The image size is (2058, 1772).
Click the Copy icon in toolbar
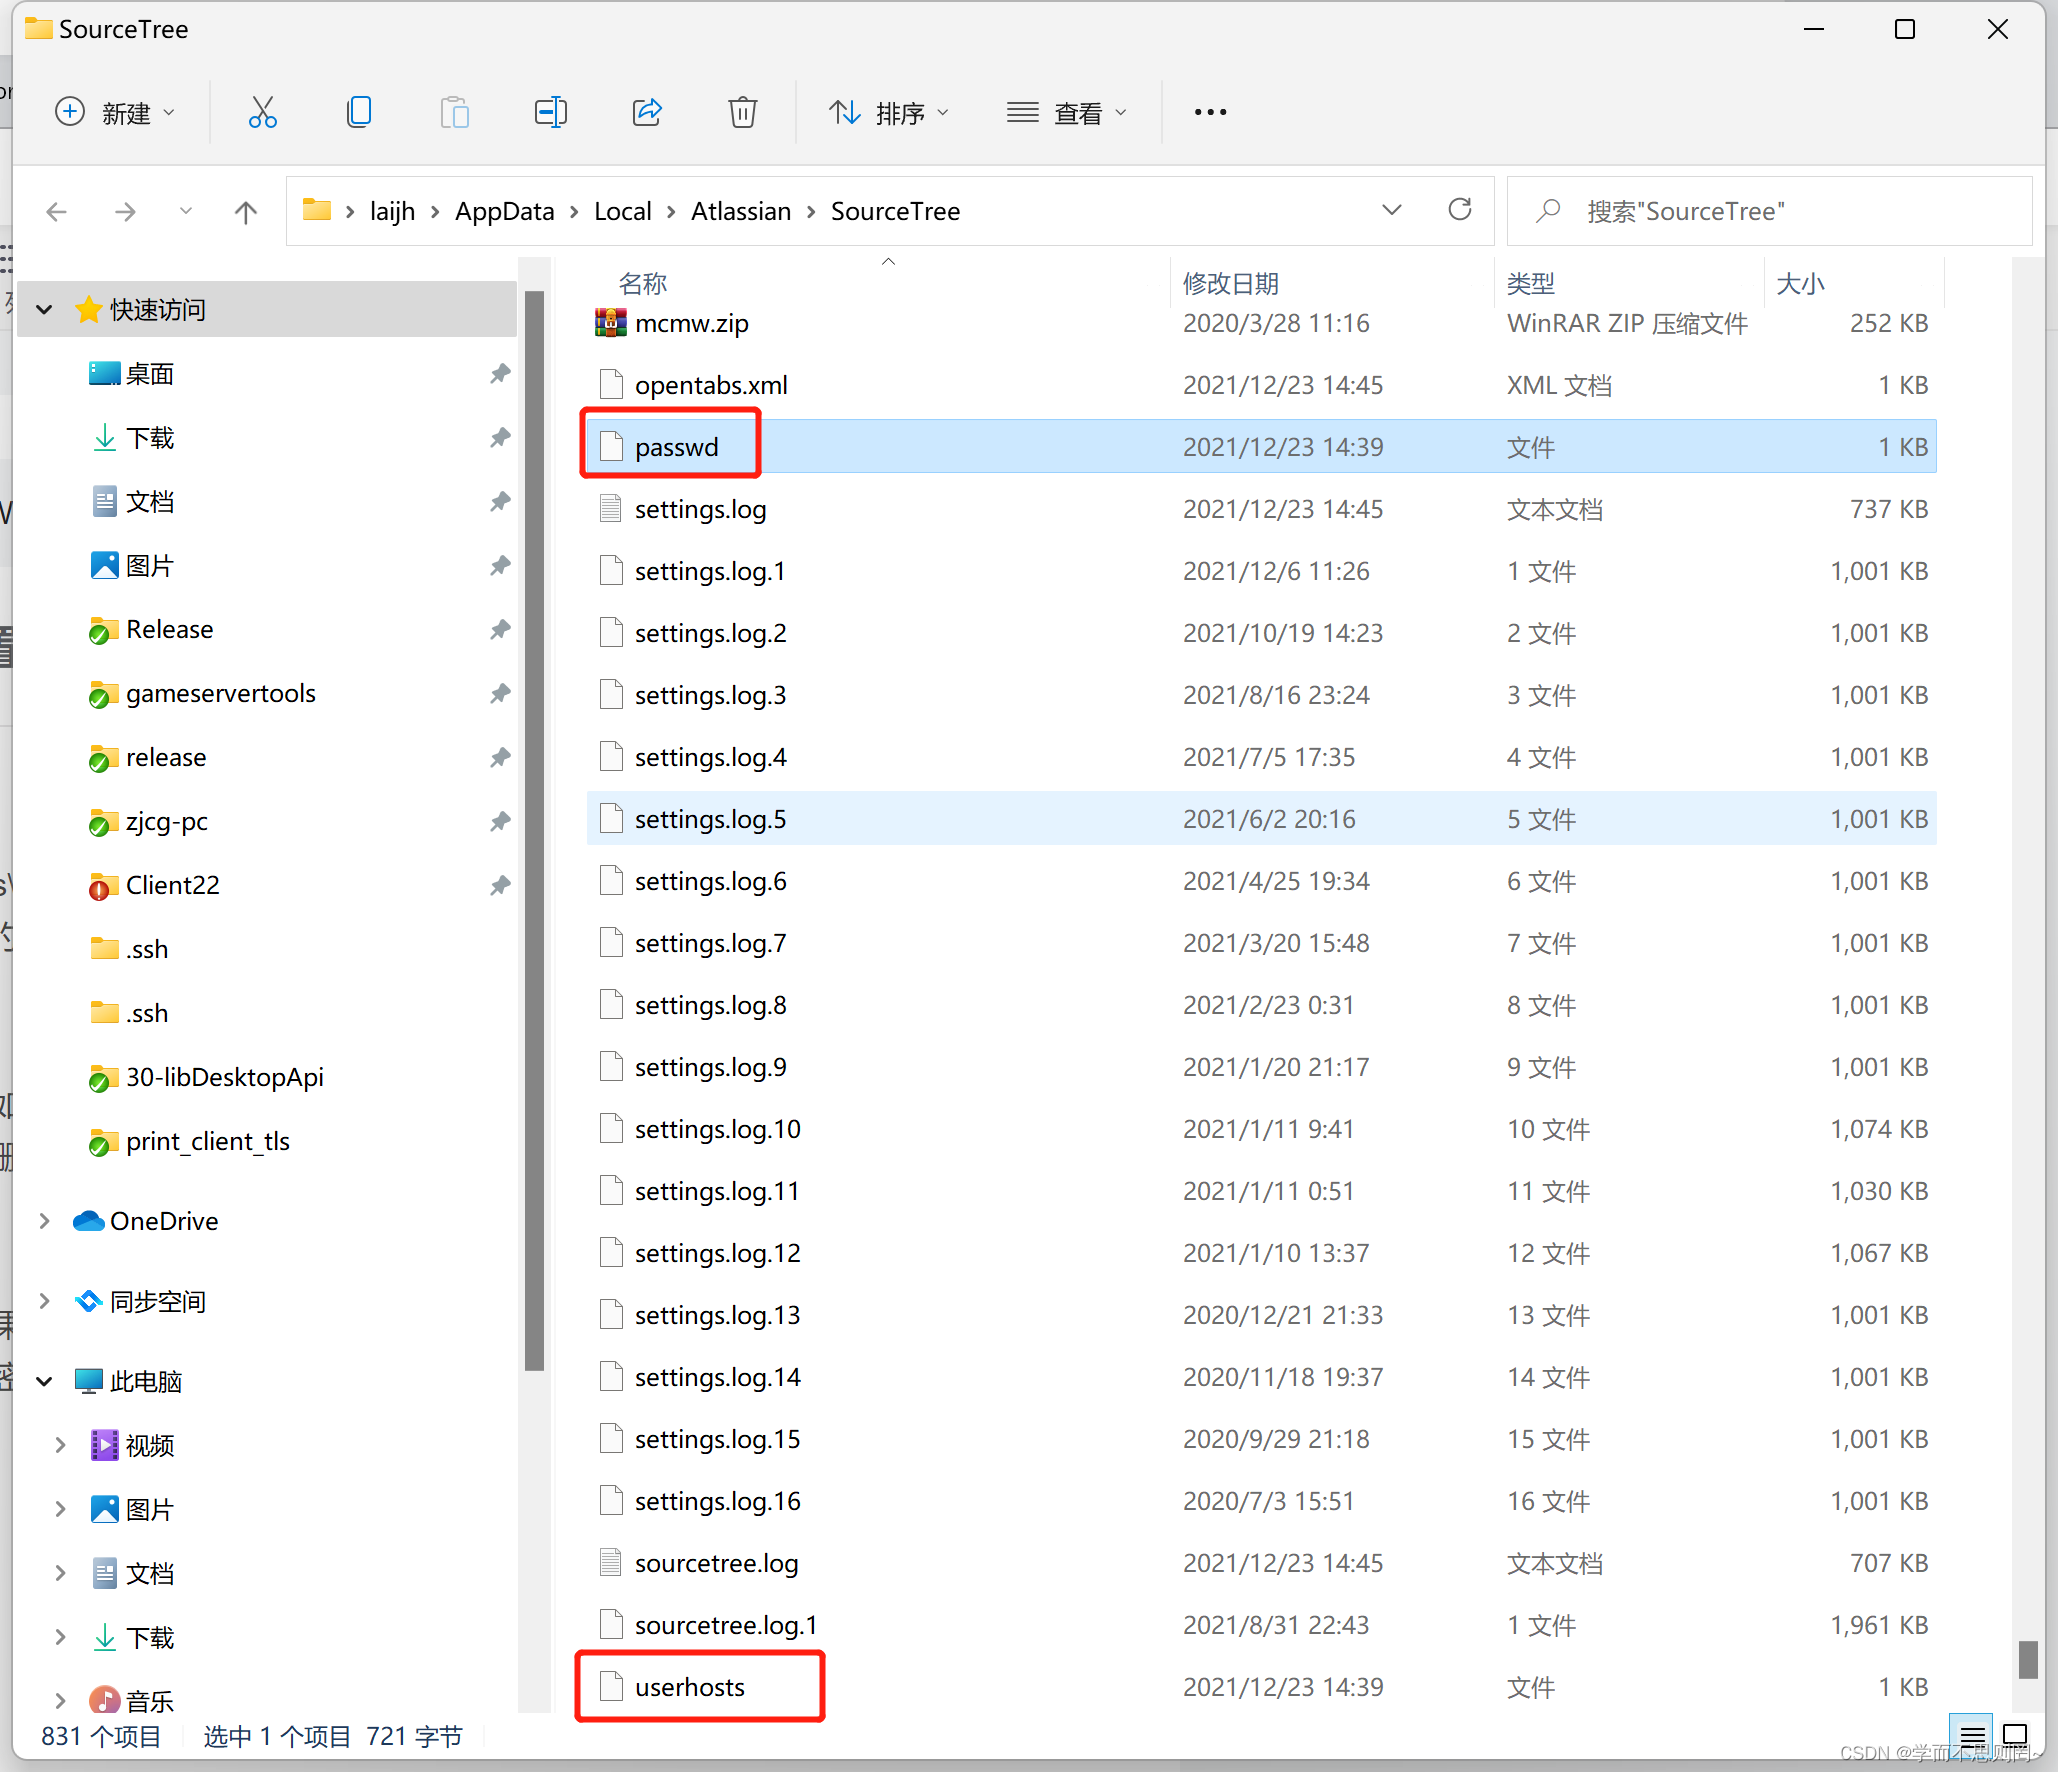click(x=359, y=112)
